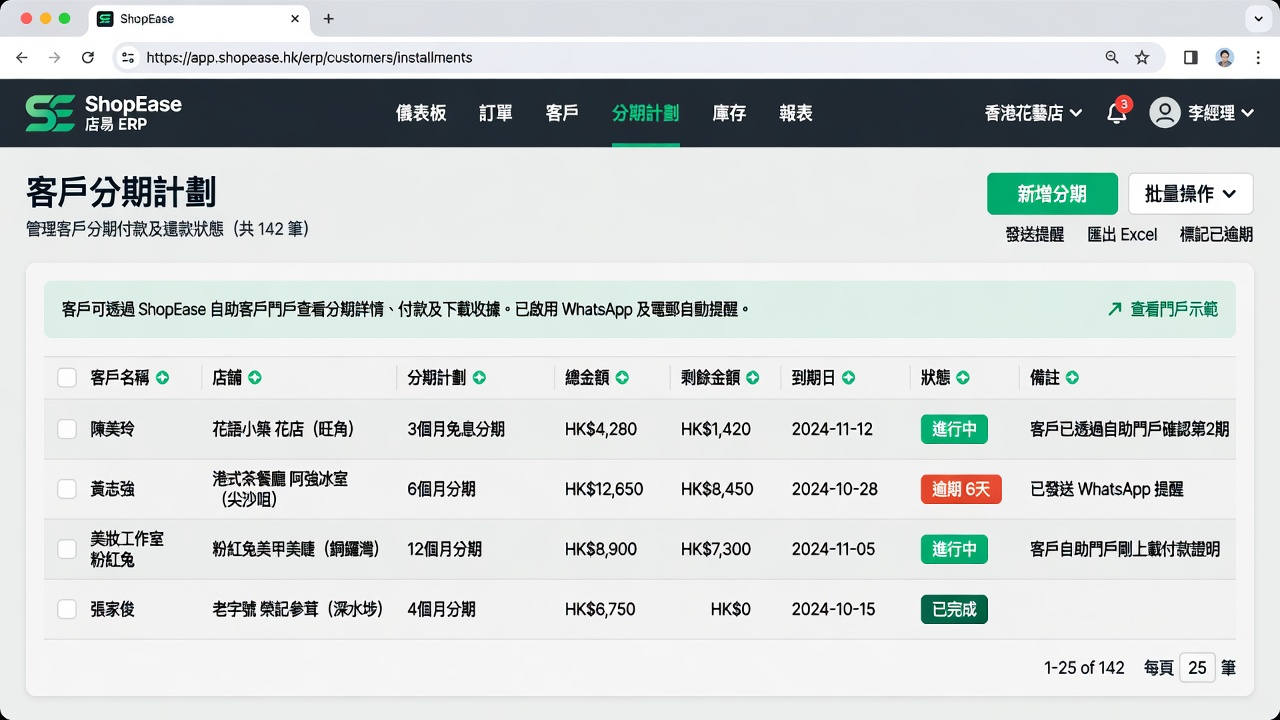Select the 美妝工作室 粉紅兔 row checkbox
Image resolution: width=1280 pixels, height=720 pixels.
pos(67,549)
